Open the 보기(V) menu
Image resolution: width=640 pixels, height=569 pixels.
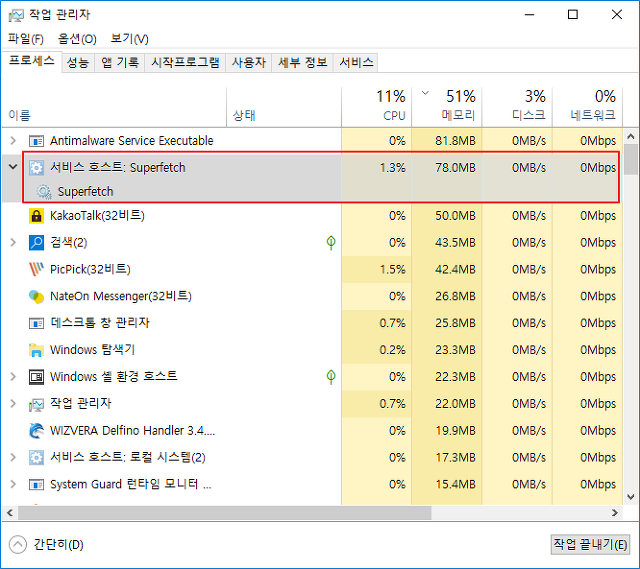[129, 39]
